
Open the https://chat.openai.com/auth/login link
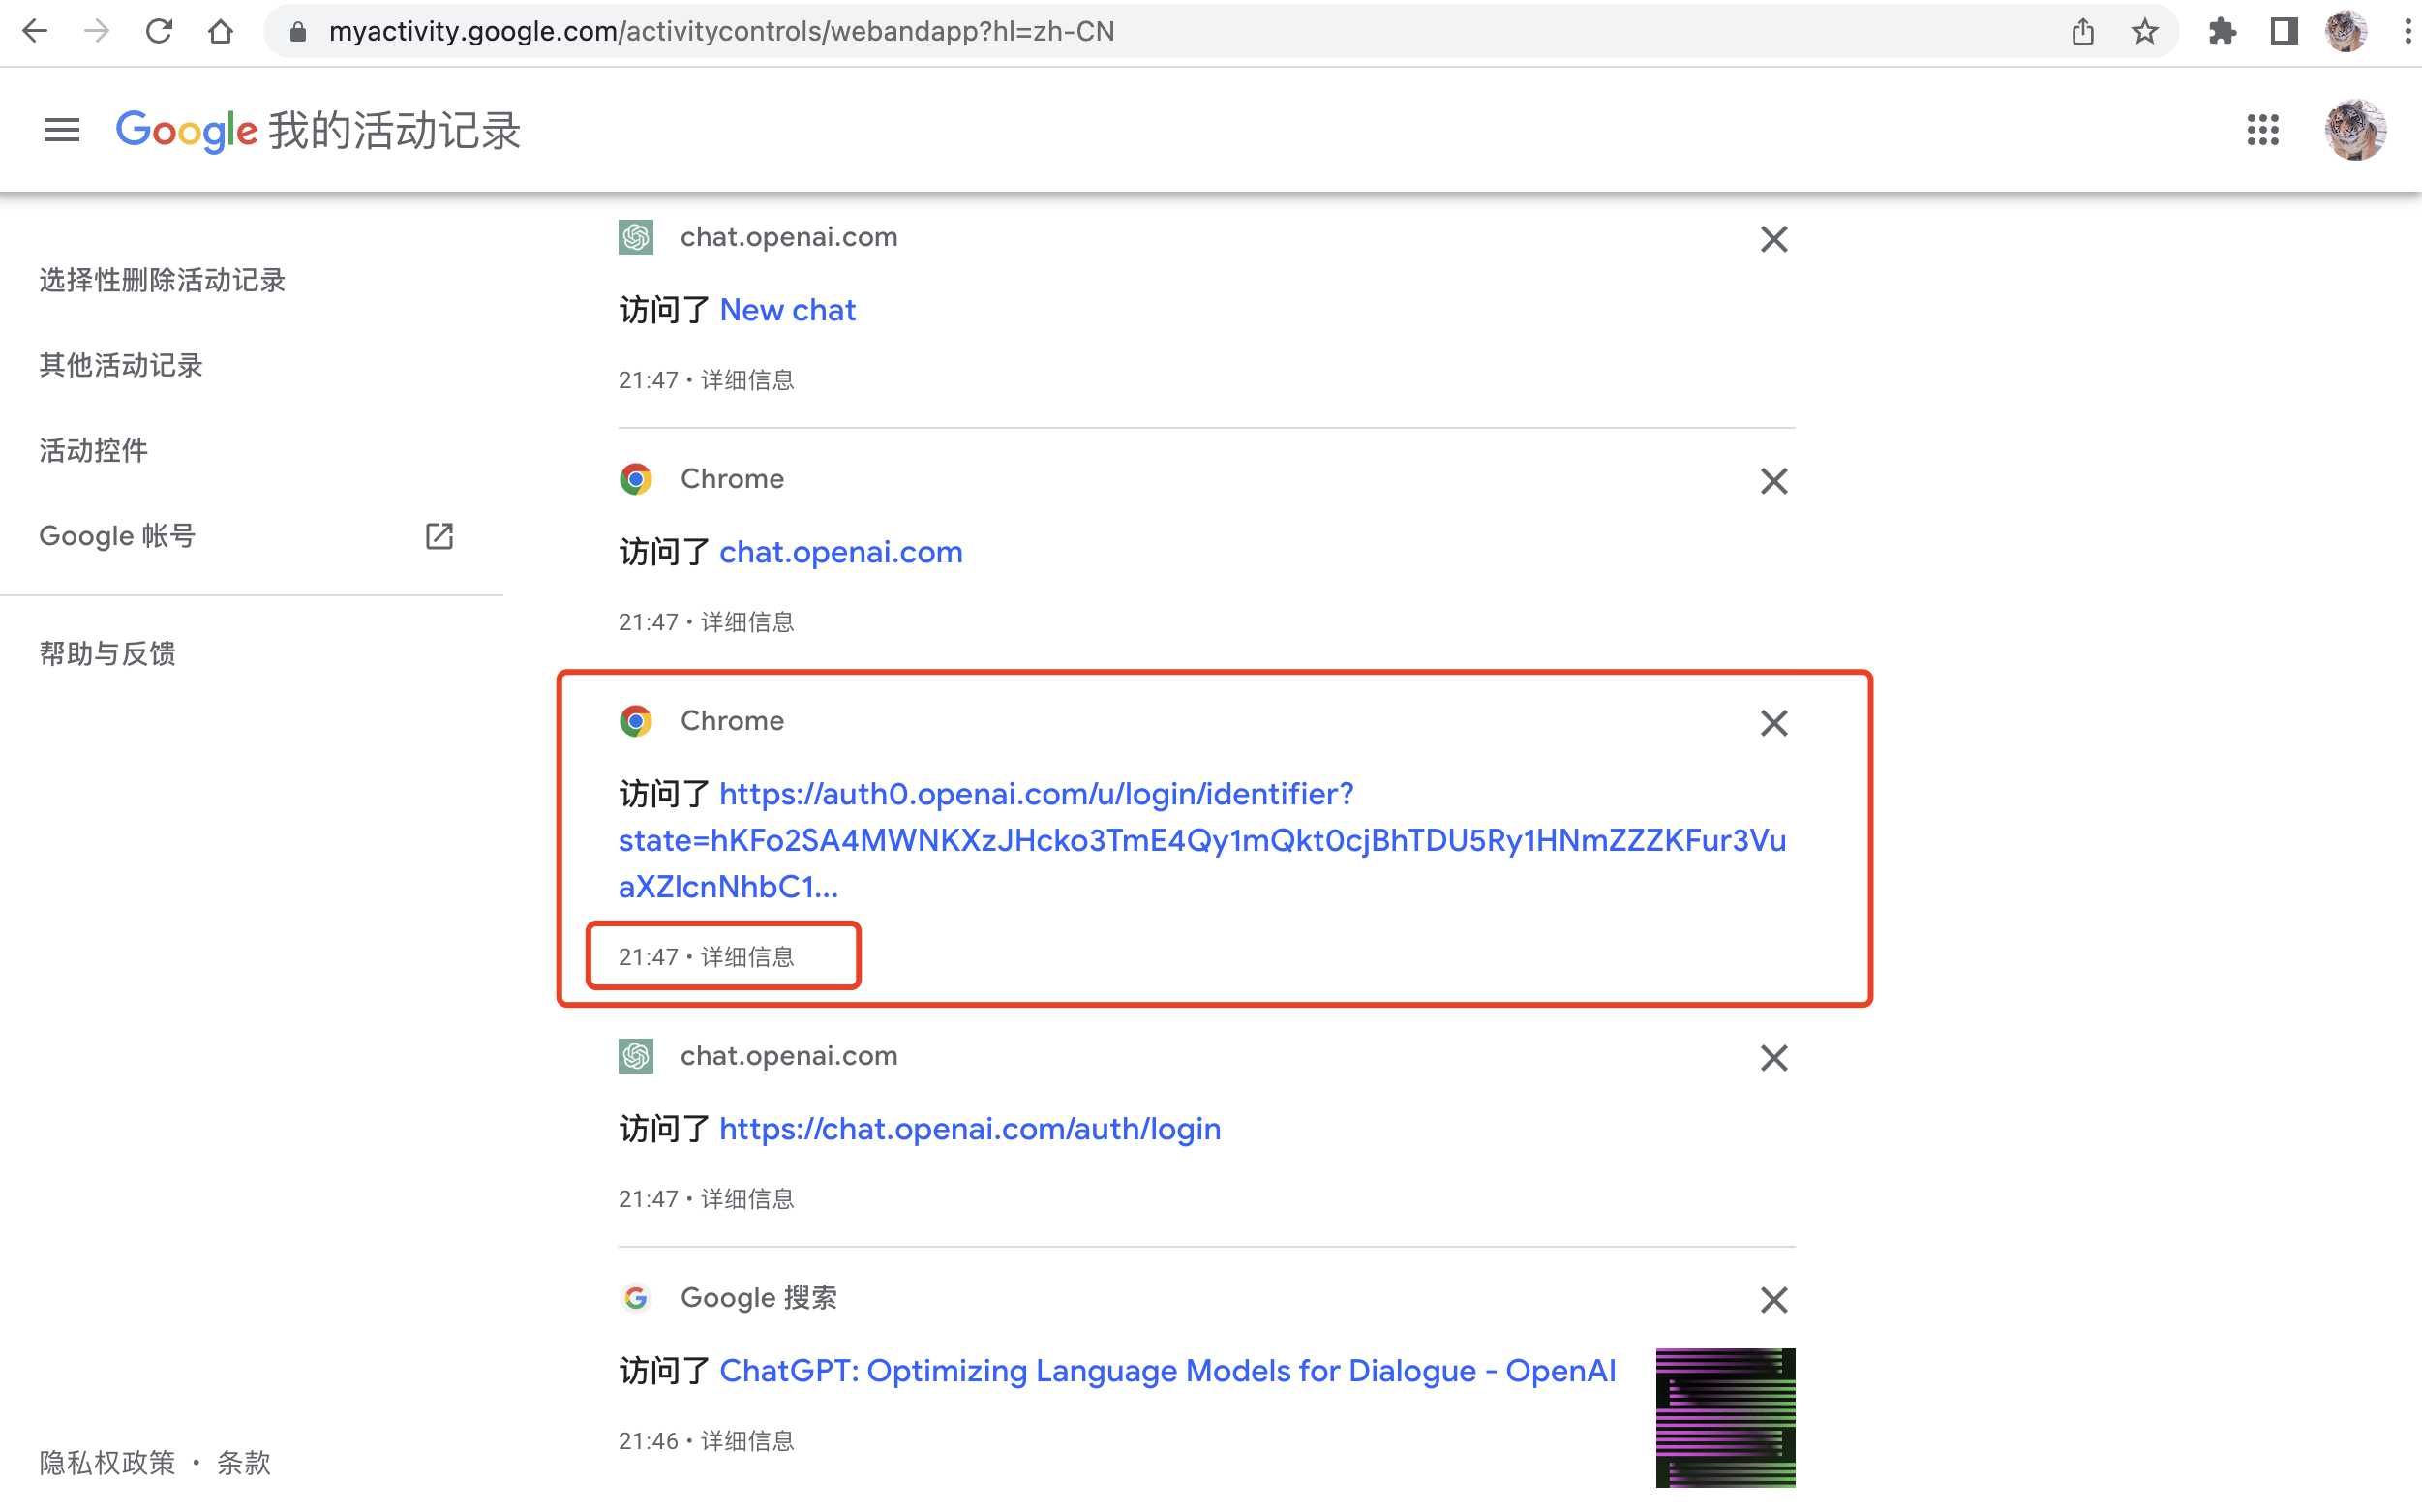[x=970, y=1129]
